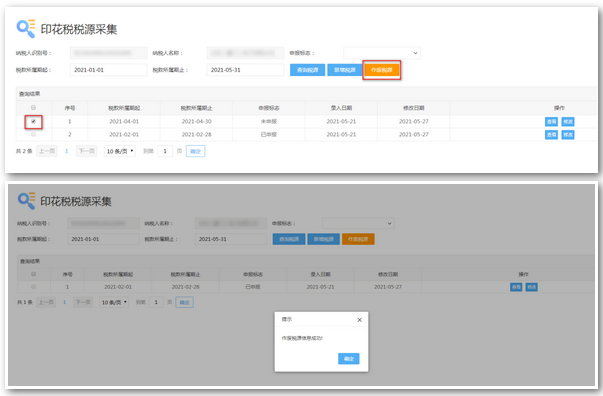
Task: Click the blurred 纳税人识别号 field in the upper panel
Action: [x=108, y=53]
